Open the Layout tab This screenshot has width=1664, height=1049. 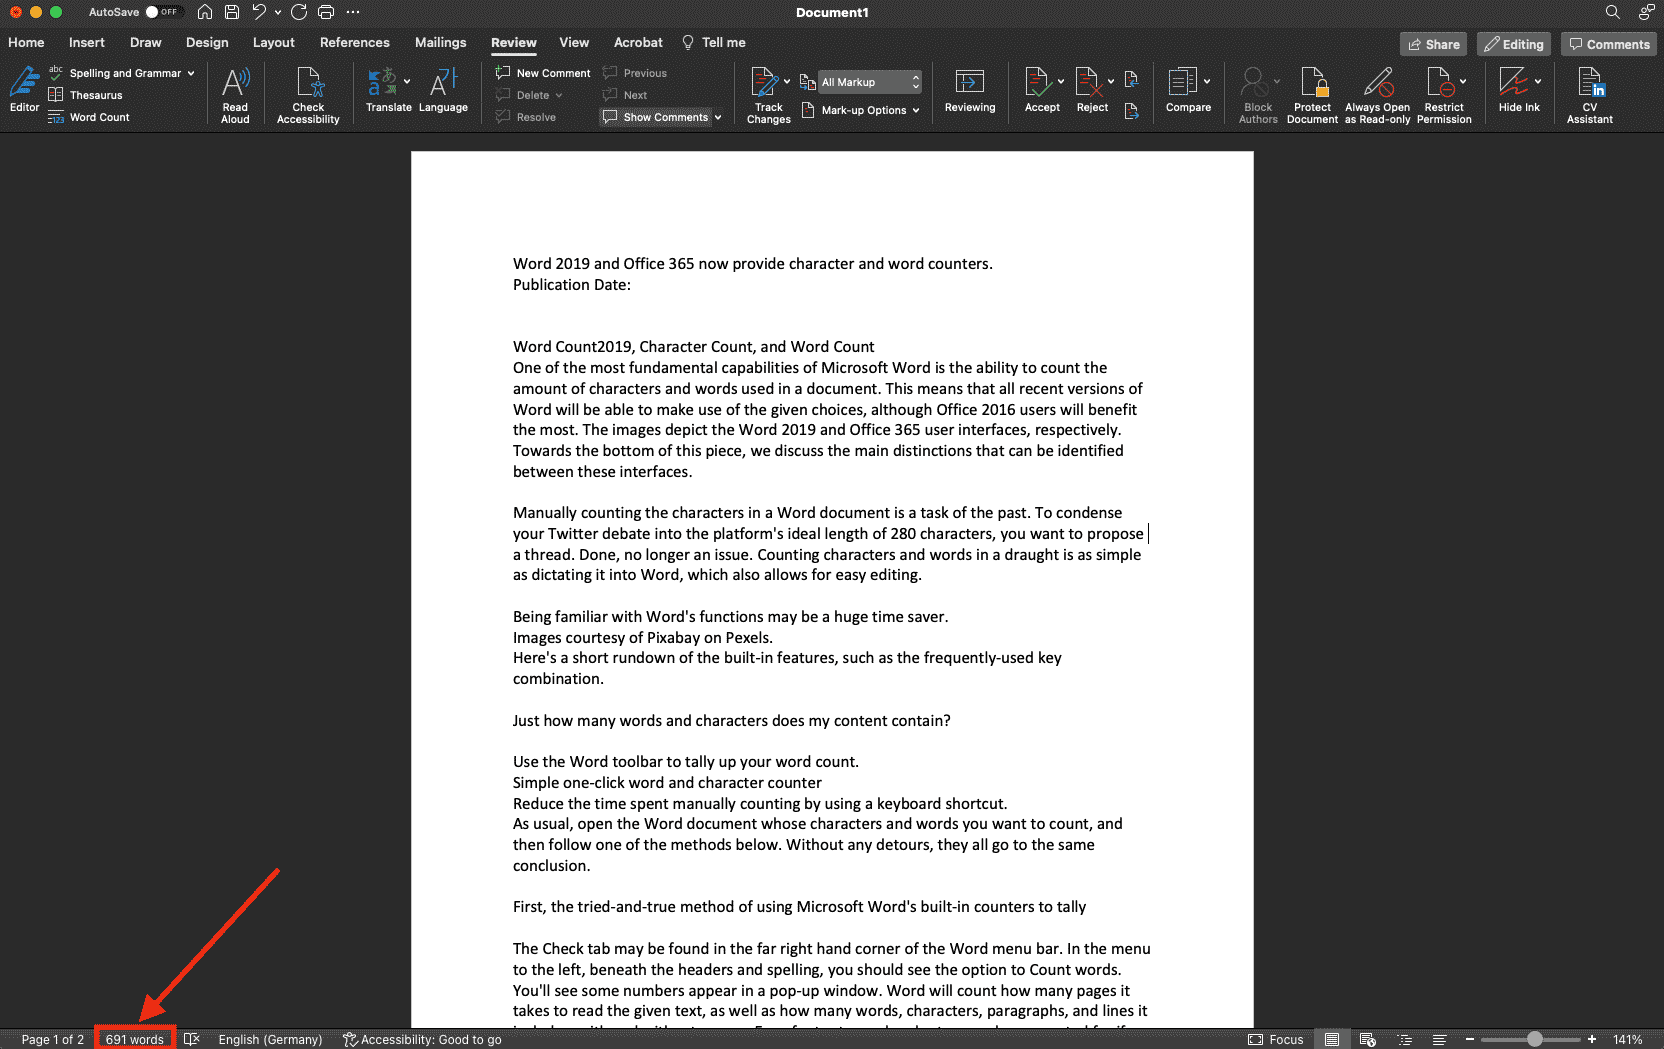click(273, 42)
